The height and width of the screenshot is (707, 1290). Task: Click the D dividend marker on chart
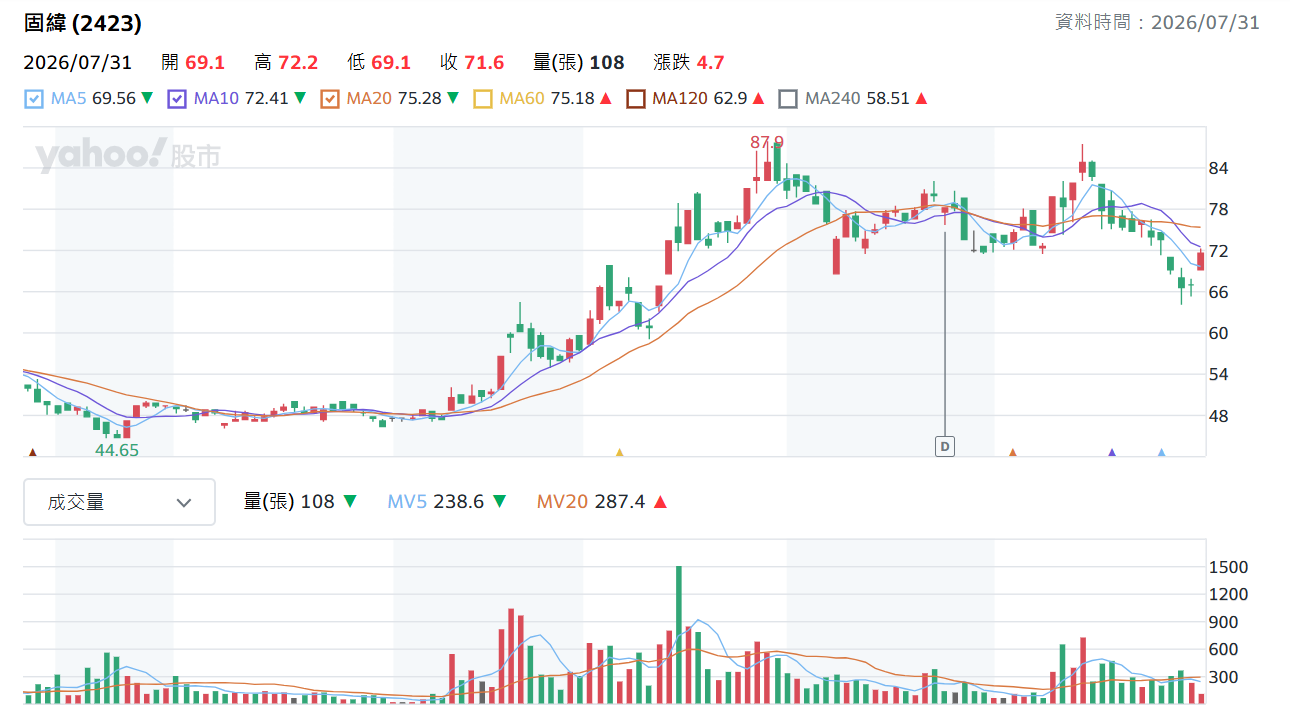945,446
